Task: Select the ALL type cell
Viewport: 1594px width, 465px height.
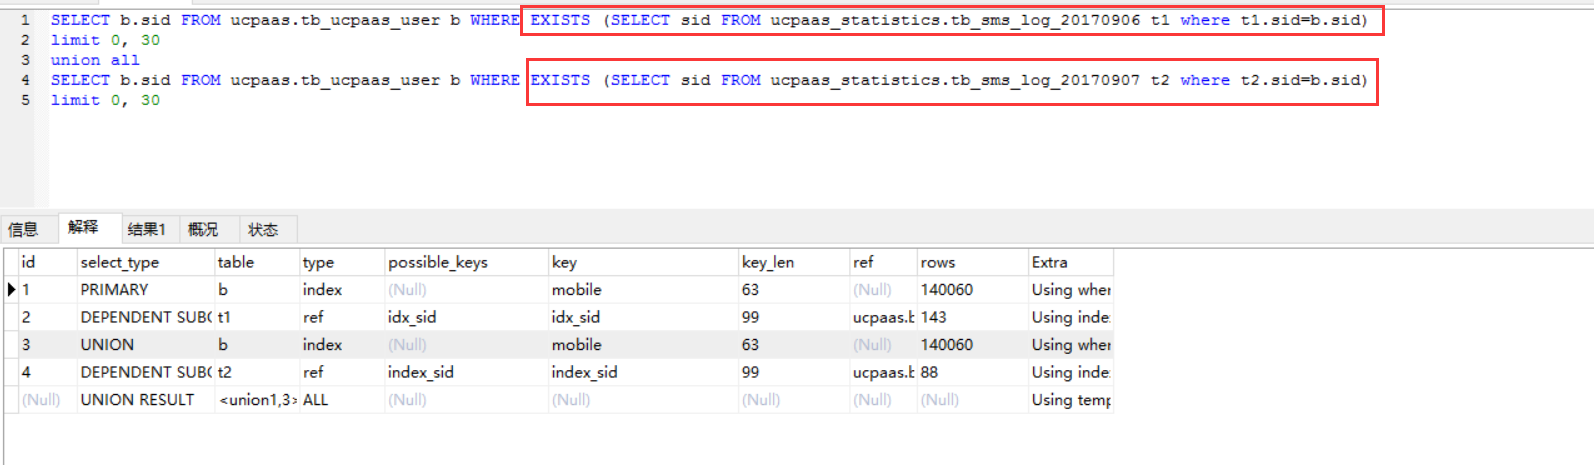Action: [x=341, y=400]
